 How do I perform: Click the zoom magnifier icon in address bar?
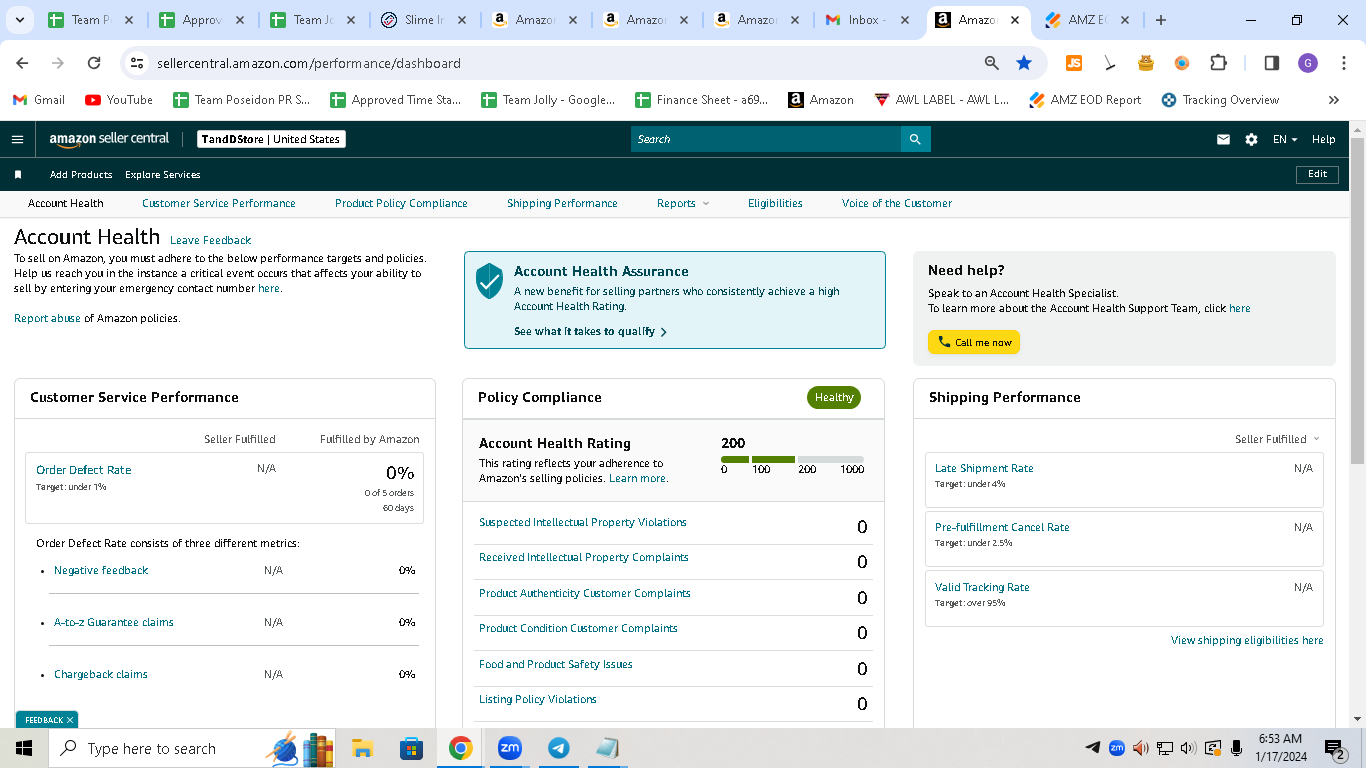(x=992, y=63)
